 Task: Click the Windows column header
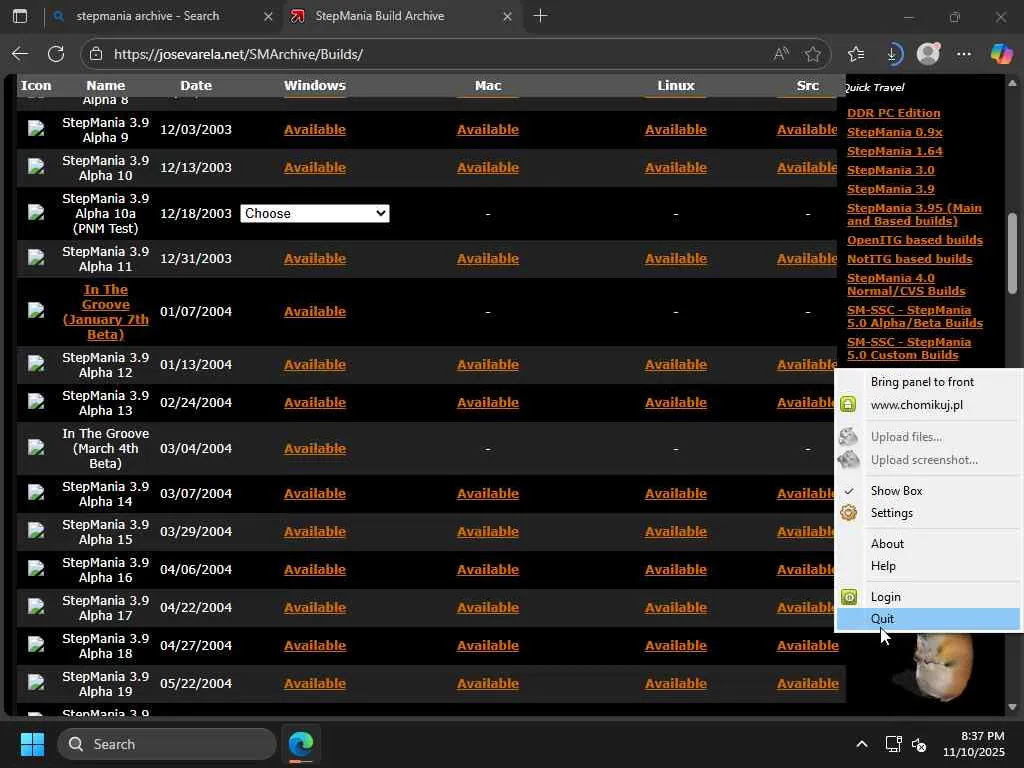pyautogui.click(x=315, y=86)
